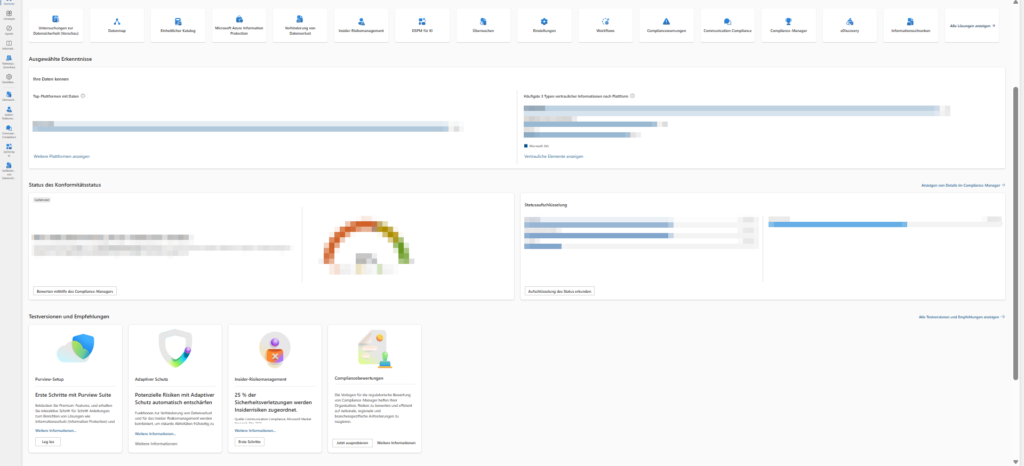Click 'Jetzt ausprobieren' on Compliancebewertungen card
Screen dimensions: 1024x466
coord(350,441)
